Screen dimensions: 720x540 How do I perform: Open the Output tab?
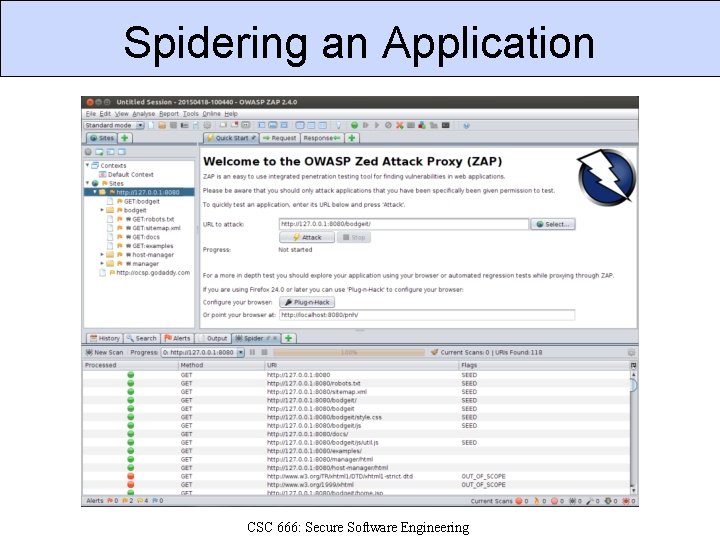[213, 338]
